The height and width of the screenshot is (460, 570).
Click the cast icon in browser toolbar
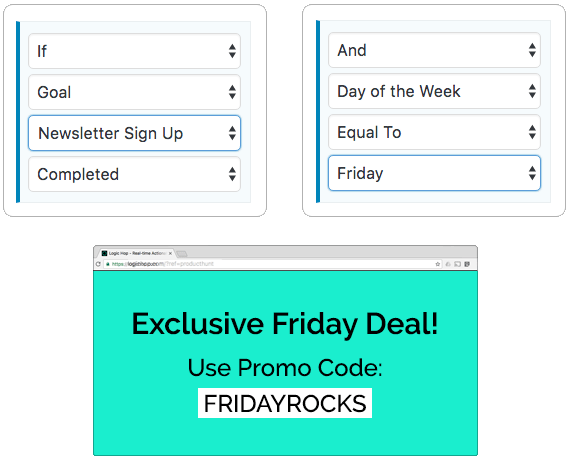click(458, 264)
